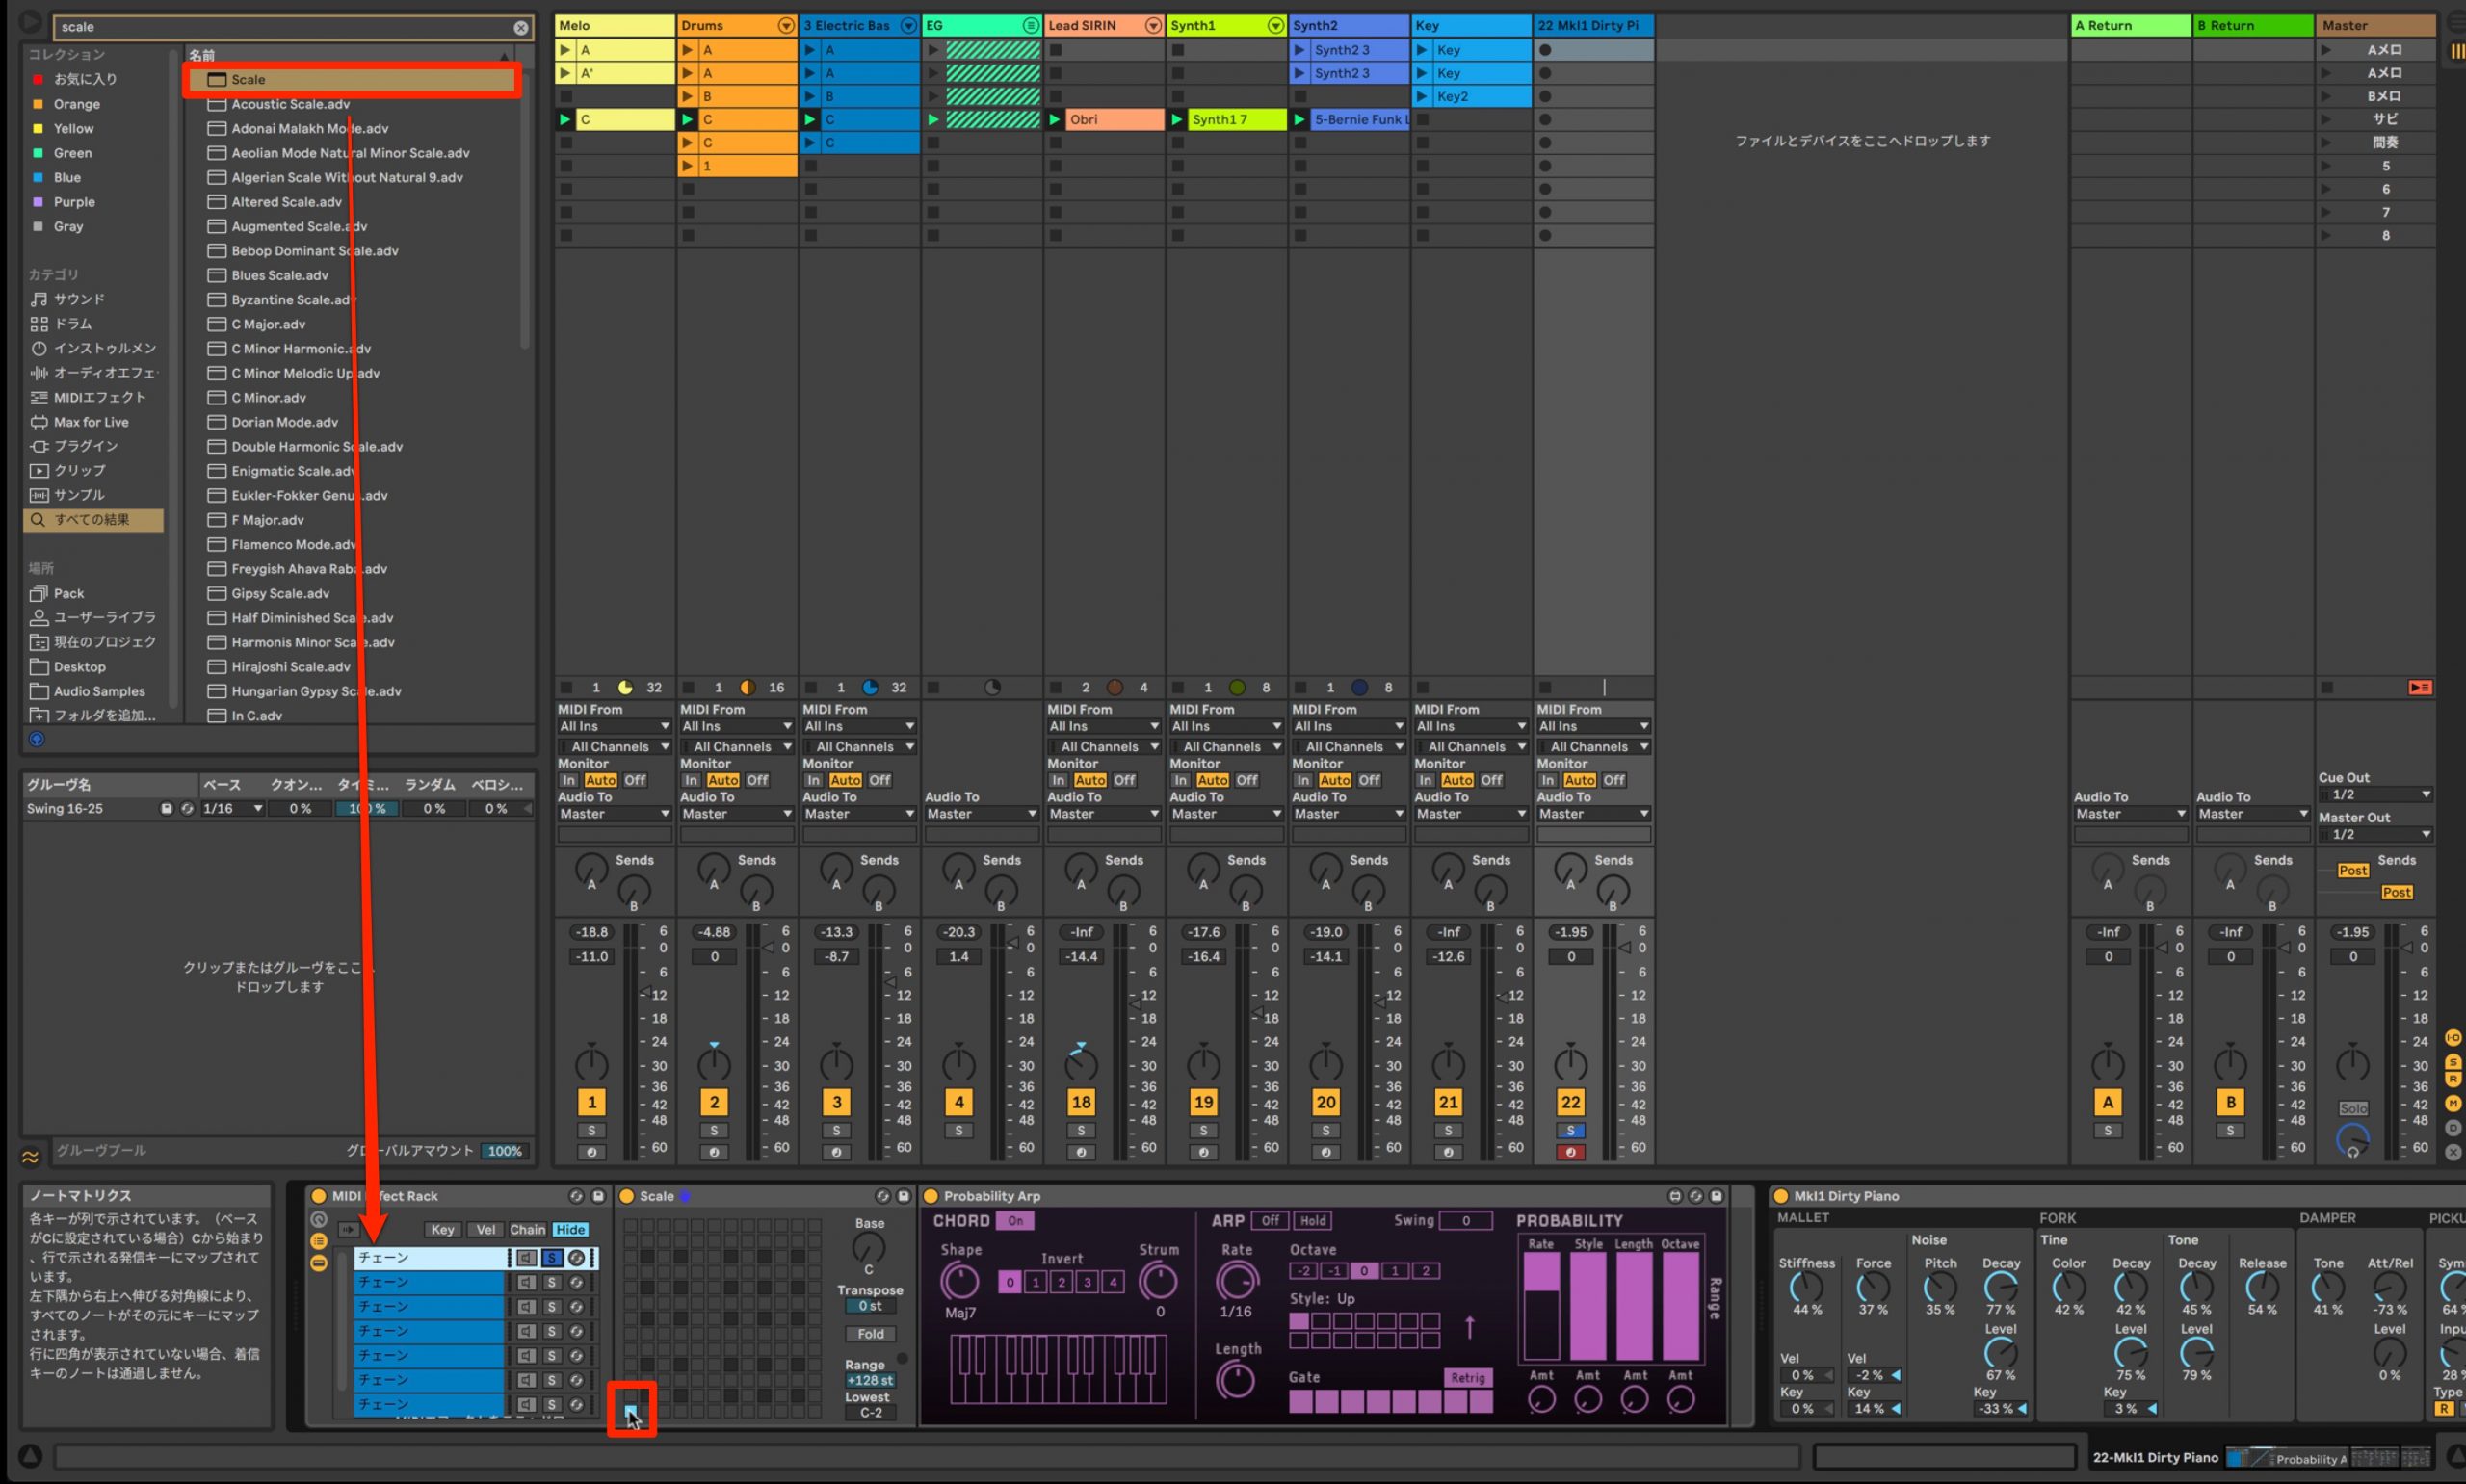Screen dimensions: 2466x1484
Task: Arm track 22 for recording
Action: 1570,1152
